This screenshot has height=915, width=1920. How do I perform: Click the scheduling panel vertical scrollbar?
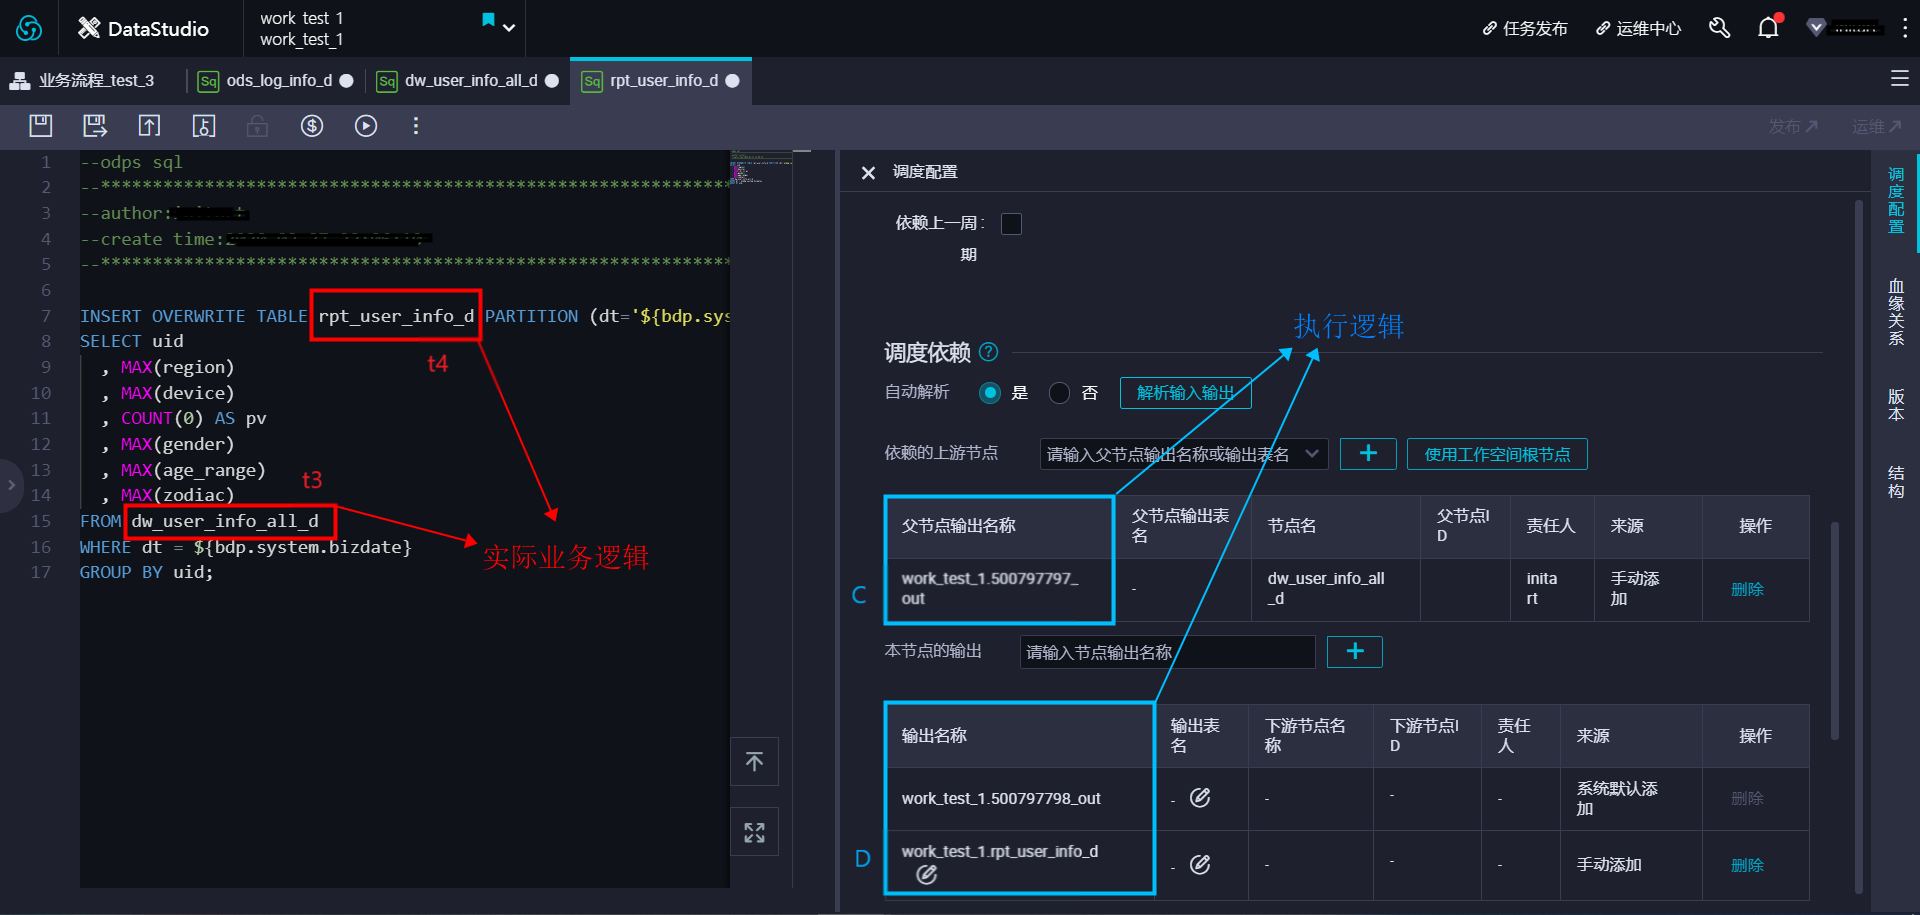pyautogui.click(x=1859, y=545)
